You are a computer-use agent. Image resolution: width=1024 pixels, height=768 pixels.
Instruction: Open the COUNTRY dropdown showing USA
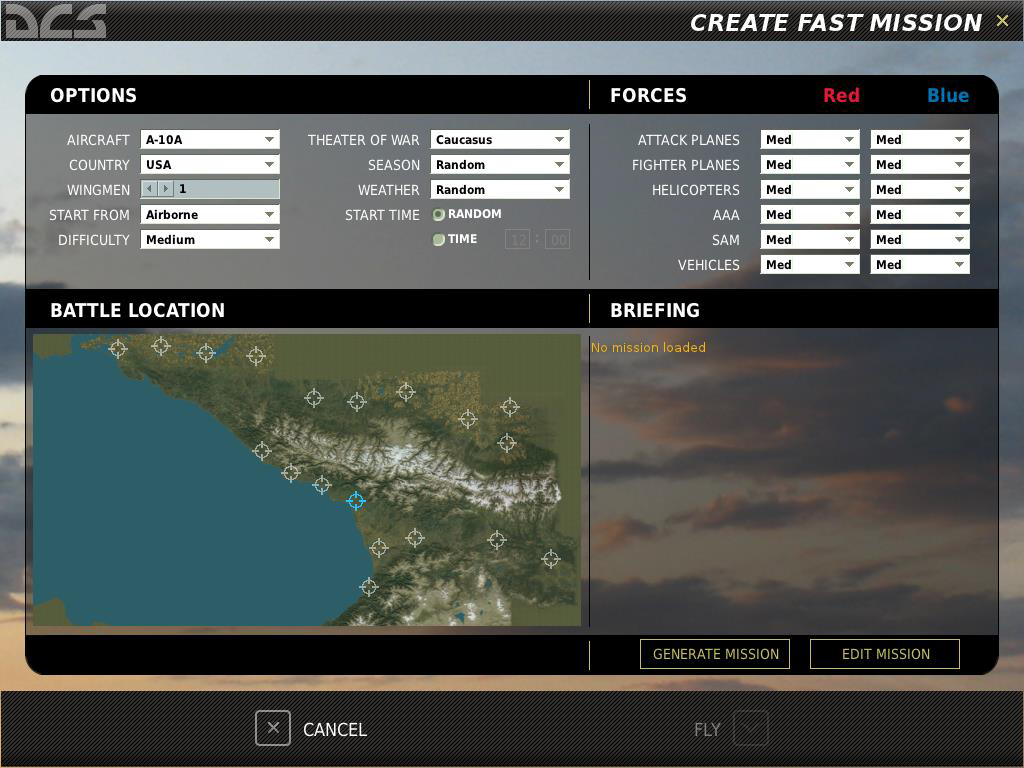[210, 165]
